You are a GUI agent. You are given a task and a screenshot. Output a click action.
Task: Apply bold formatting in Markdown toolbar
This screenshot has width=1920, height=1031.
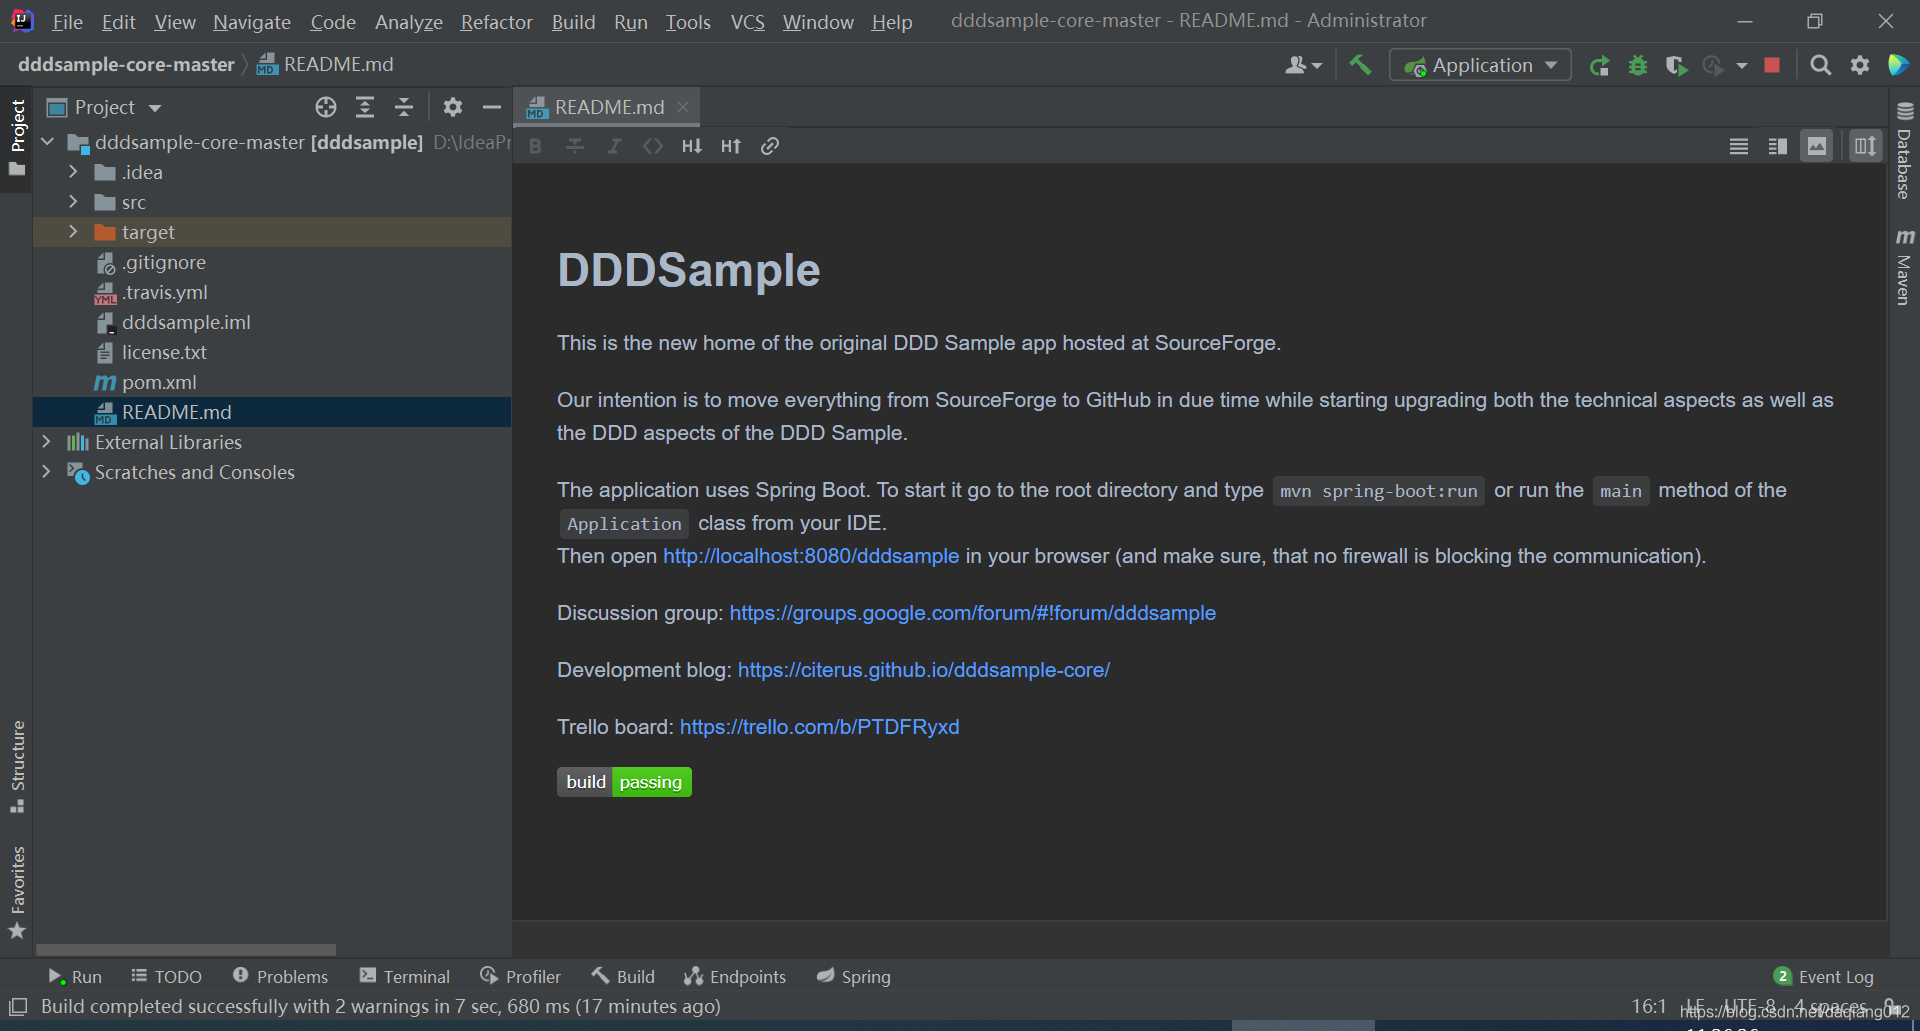(535, 146)
